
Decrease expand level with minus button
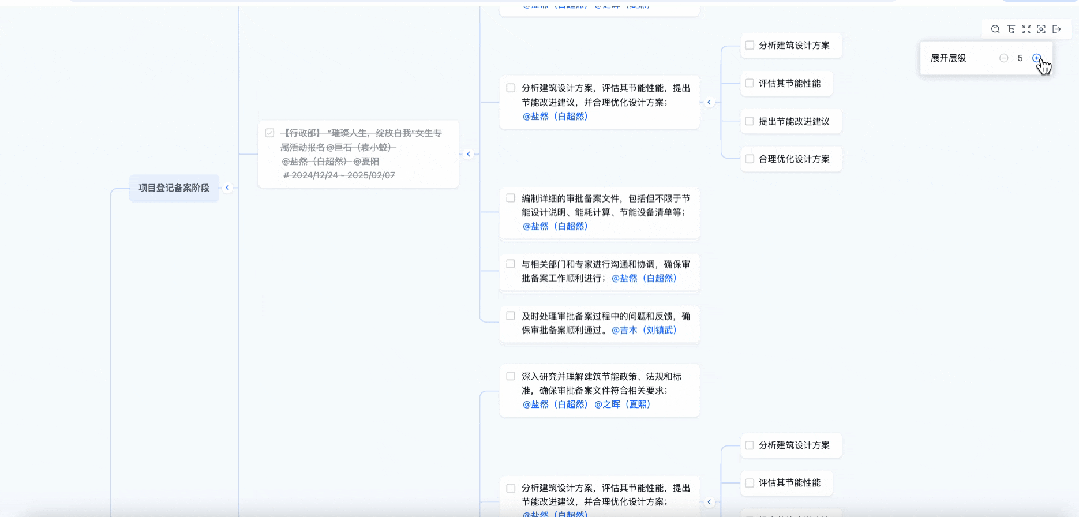point(1003,59)
